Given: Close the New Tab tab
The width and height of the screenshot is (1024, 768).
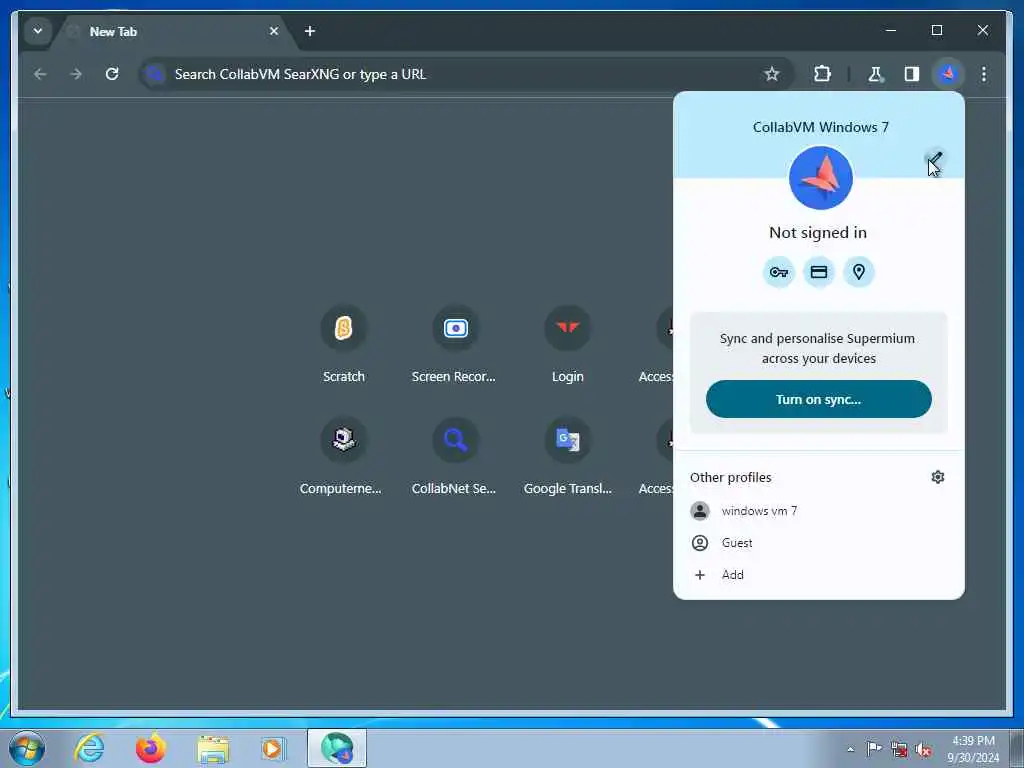Looking at the screenshot, I should point(274,31).
